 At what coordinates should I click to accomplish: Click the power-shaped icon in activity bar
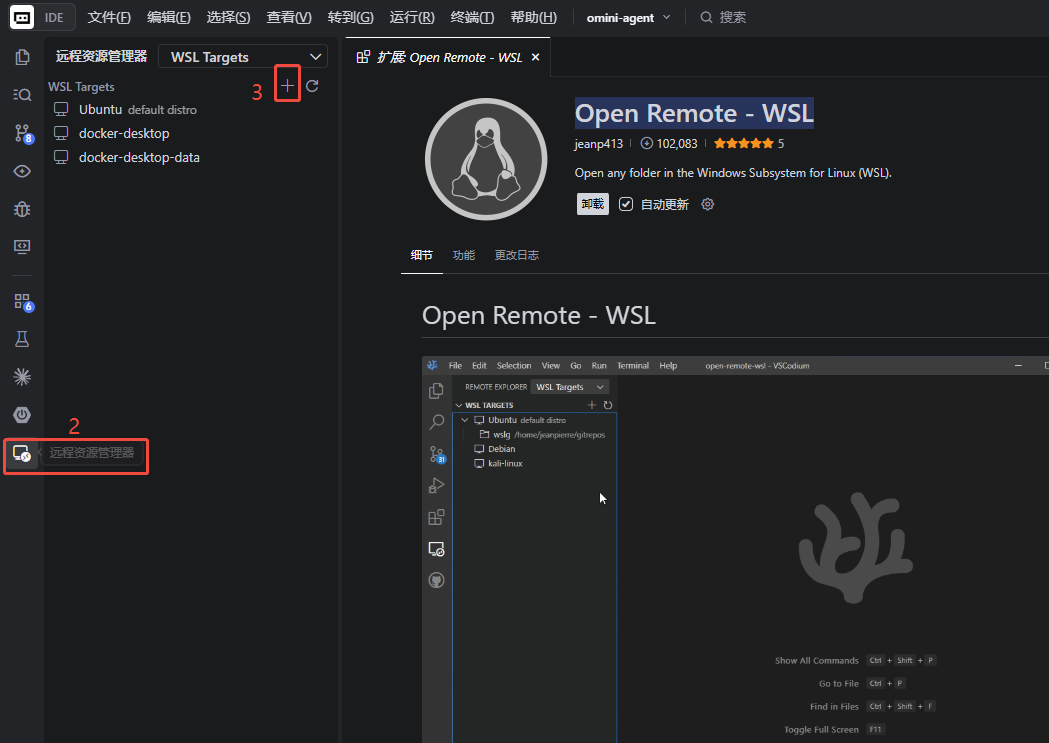coord(22,415)
